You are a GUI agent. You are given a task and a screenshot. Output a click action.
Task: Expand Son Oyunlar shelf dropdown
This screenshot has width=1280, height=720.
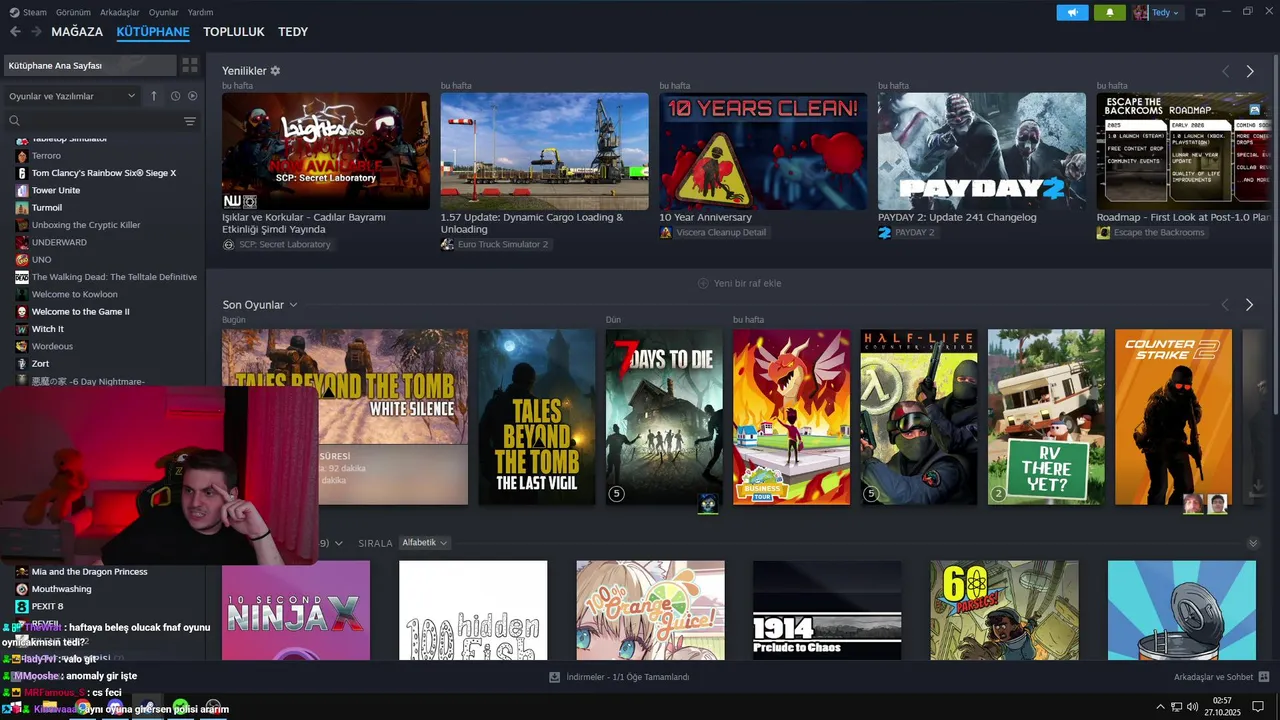tap(293, 305)
